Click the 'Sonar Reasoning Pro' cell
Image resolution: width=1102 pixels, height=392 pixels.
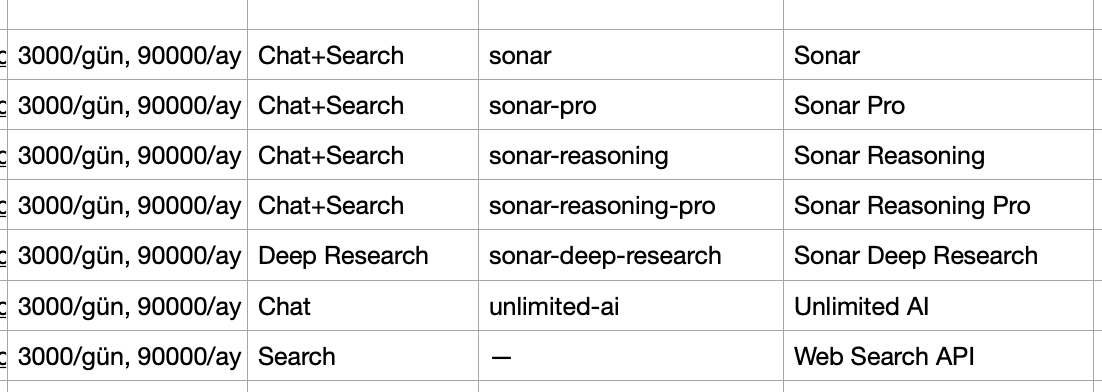(938, 204)
